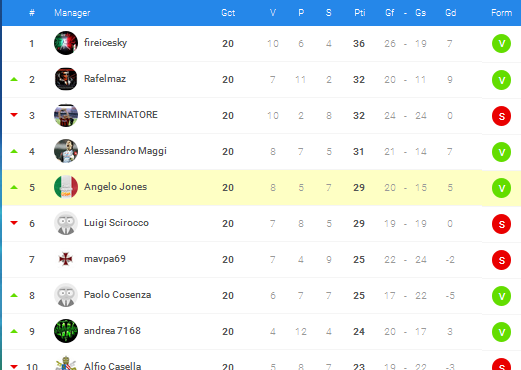Screen dimensions: 521x370
Task: Sort table by Pti column header
Action: click(360, 13)
